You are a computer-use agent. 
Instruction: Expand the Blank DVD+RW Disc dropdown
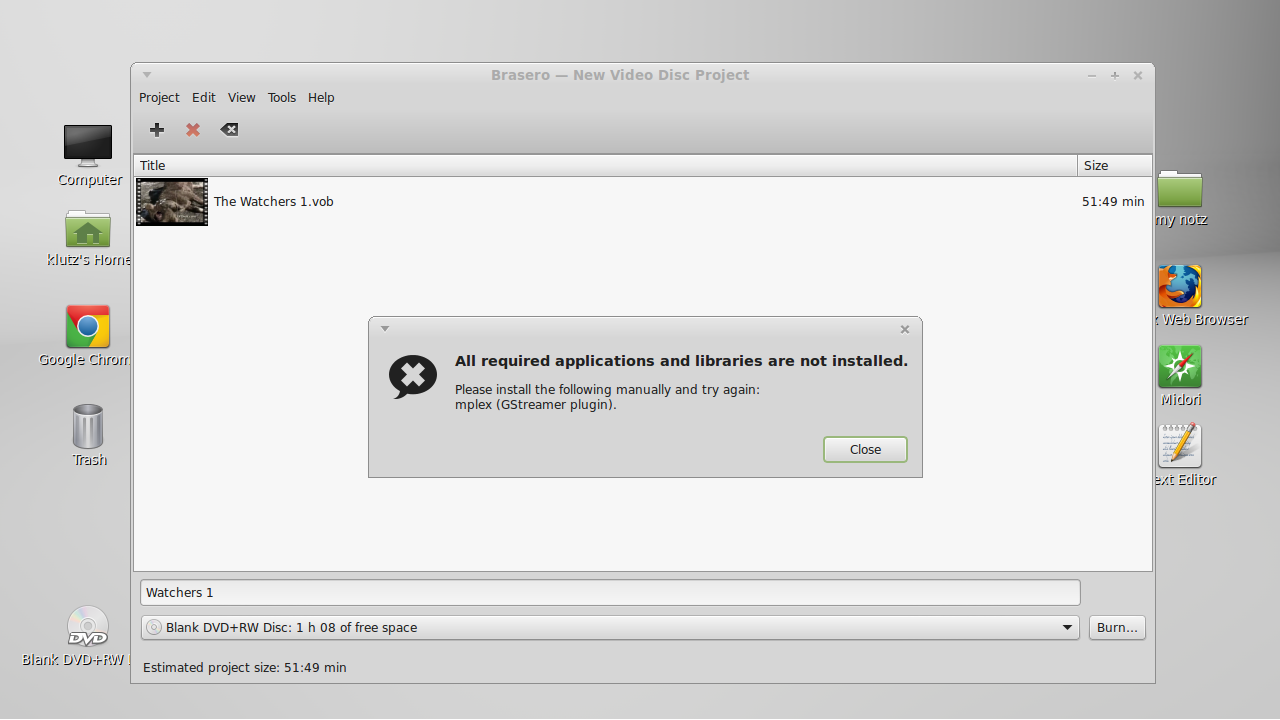pos(610,627)
